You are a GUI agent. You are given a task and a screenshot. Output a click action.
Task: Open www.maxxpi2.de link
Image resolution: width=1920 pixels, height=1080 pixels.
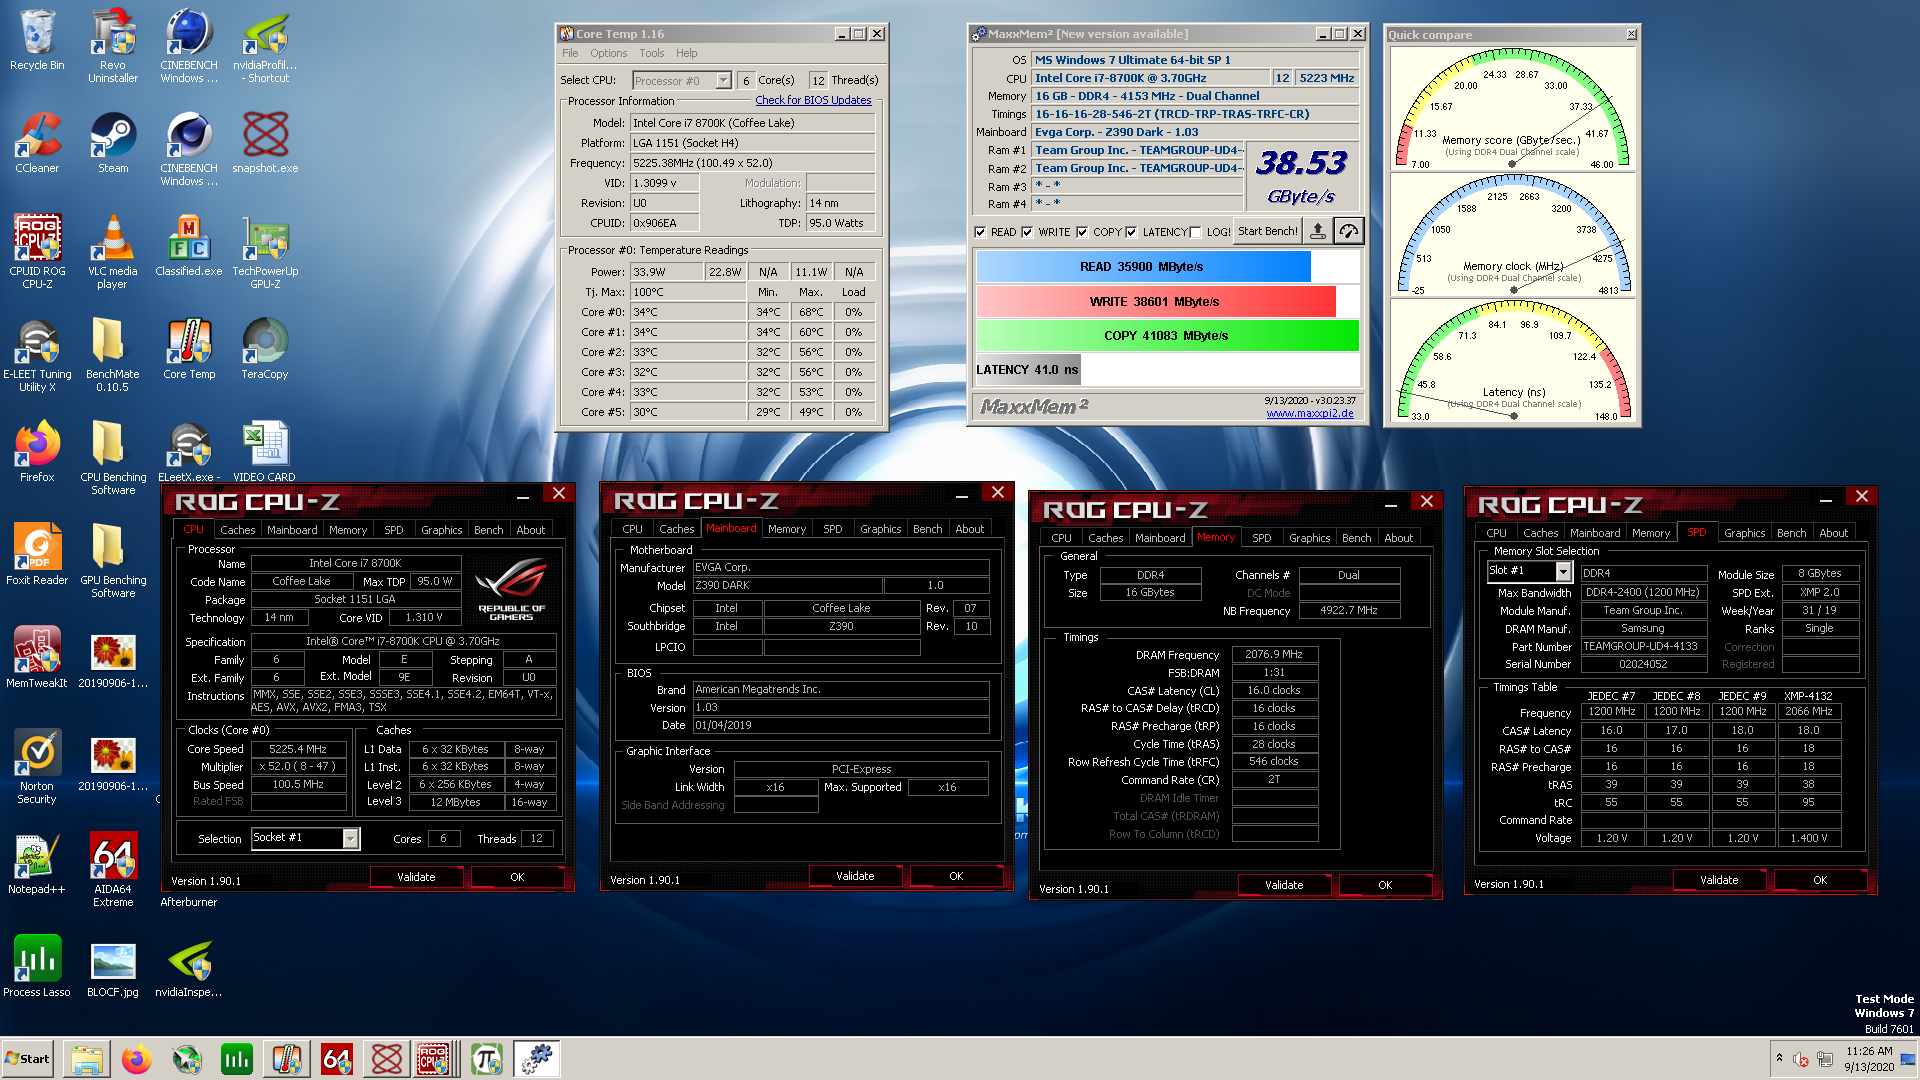1309,414
